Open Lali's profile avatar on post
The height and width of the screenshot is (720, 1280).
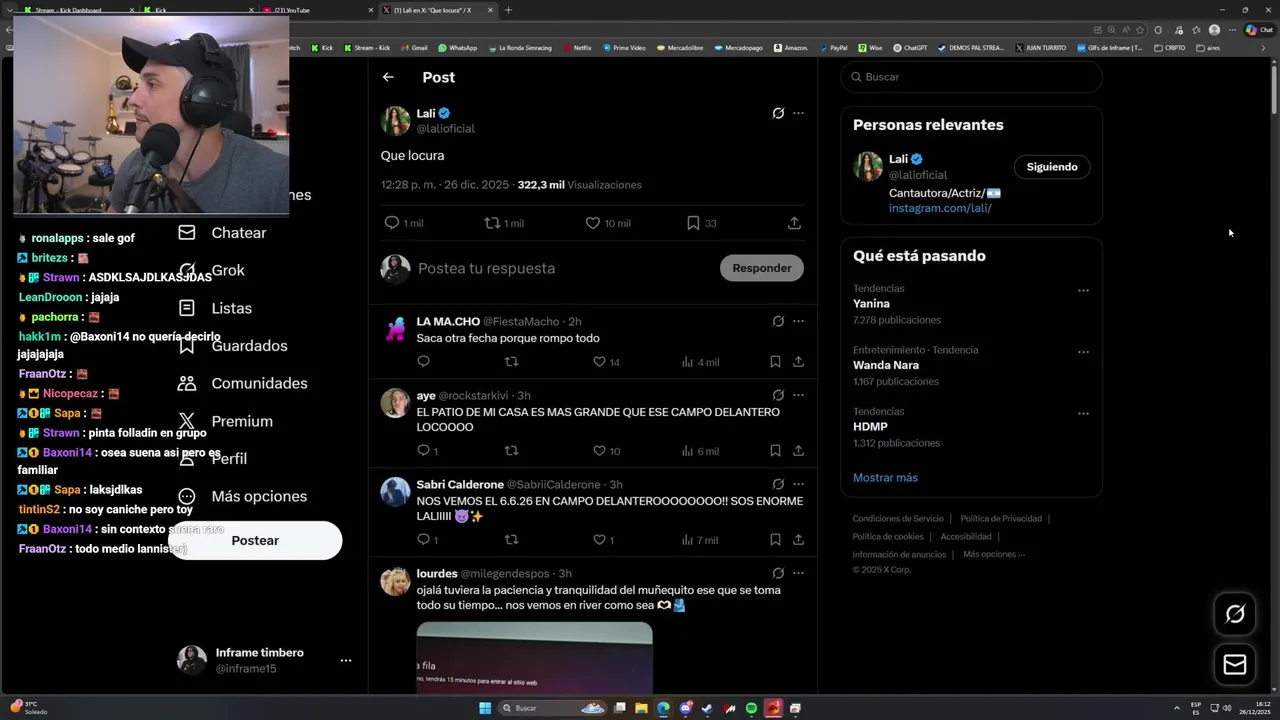tap(395, 121)
